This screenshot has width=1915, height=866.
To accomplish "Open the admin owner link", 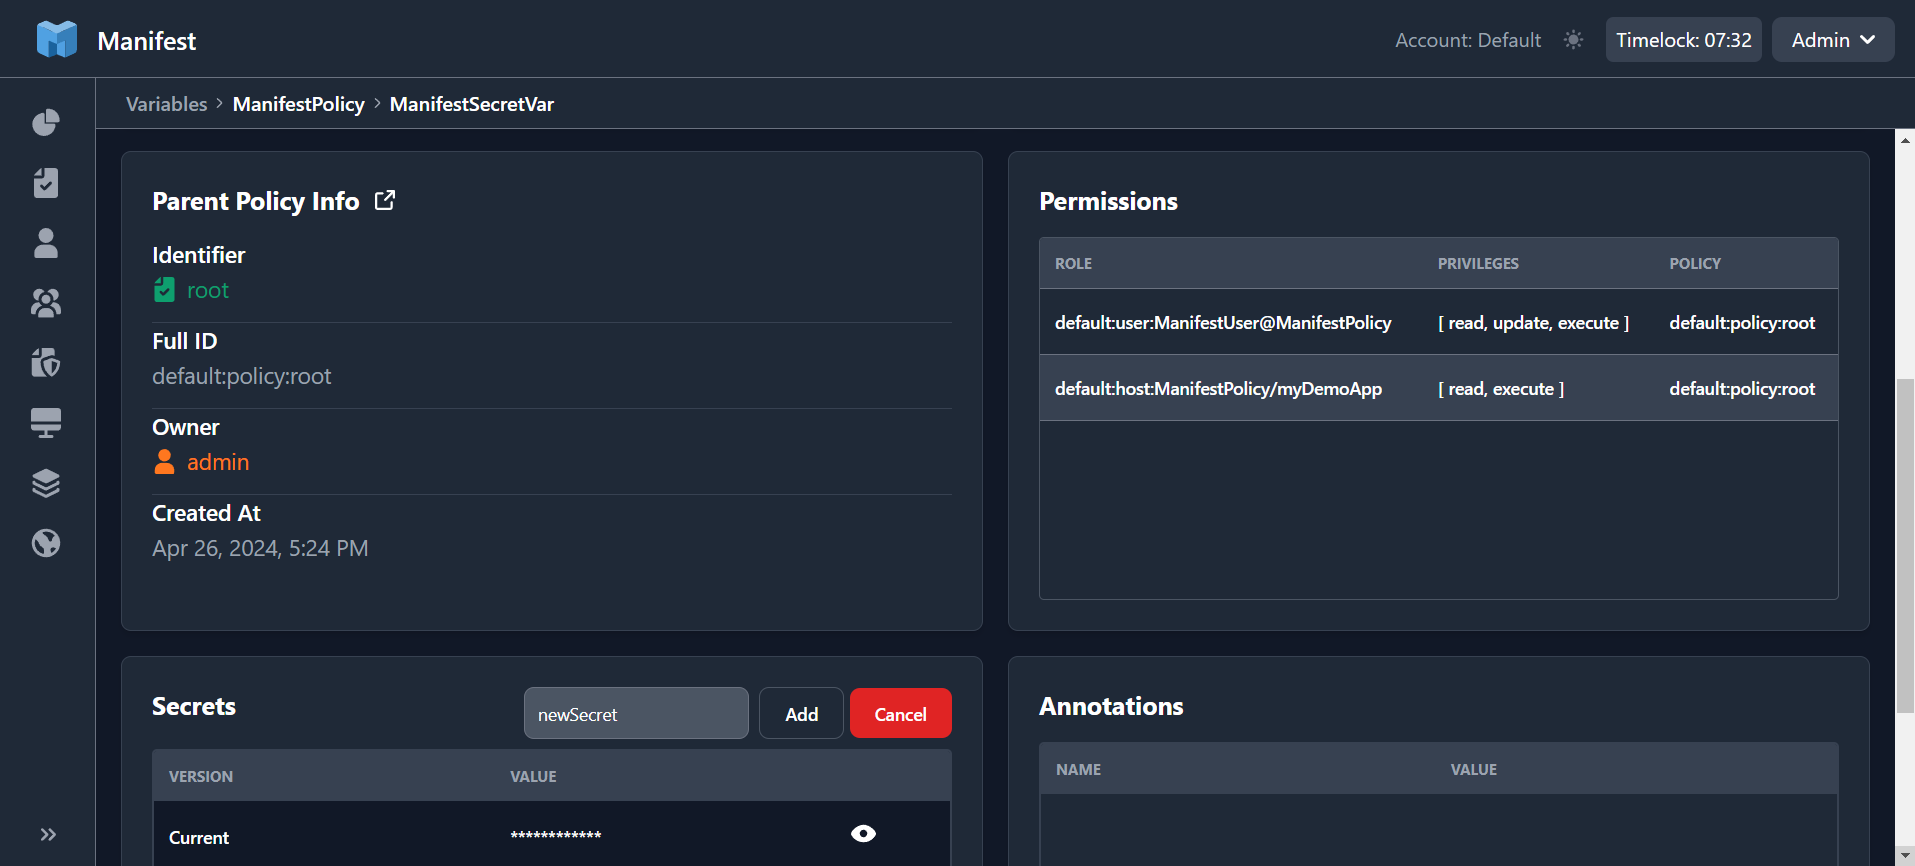I will (218, 462).
